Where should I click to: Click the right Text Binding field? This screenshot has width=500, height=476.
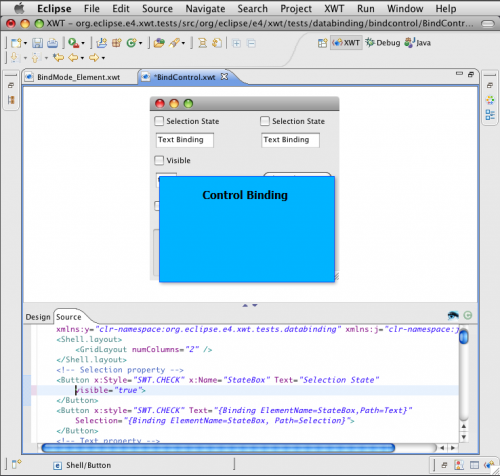(x=290, y=140)
